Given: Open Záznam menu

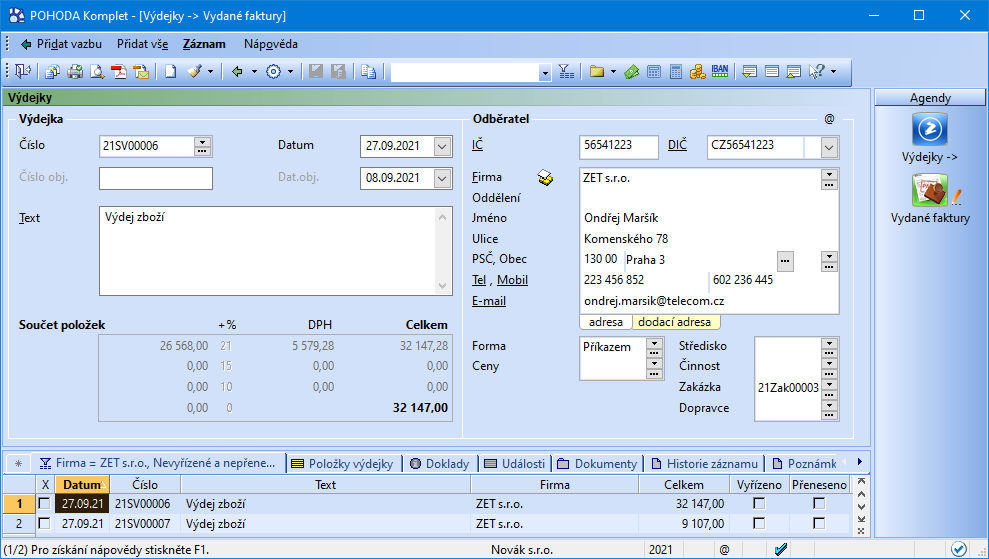Looking at the screenshot, I should (204, 44).
